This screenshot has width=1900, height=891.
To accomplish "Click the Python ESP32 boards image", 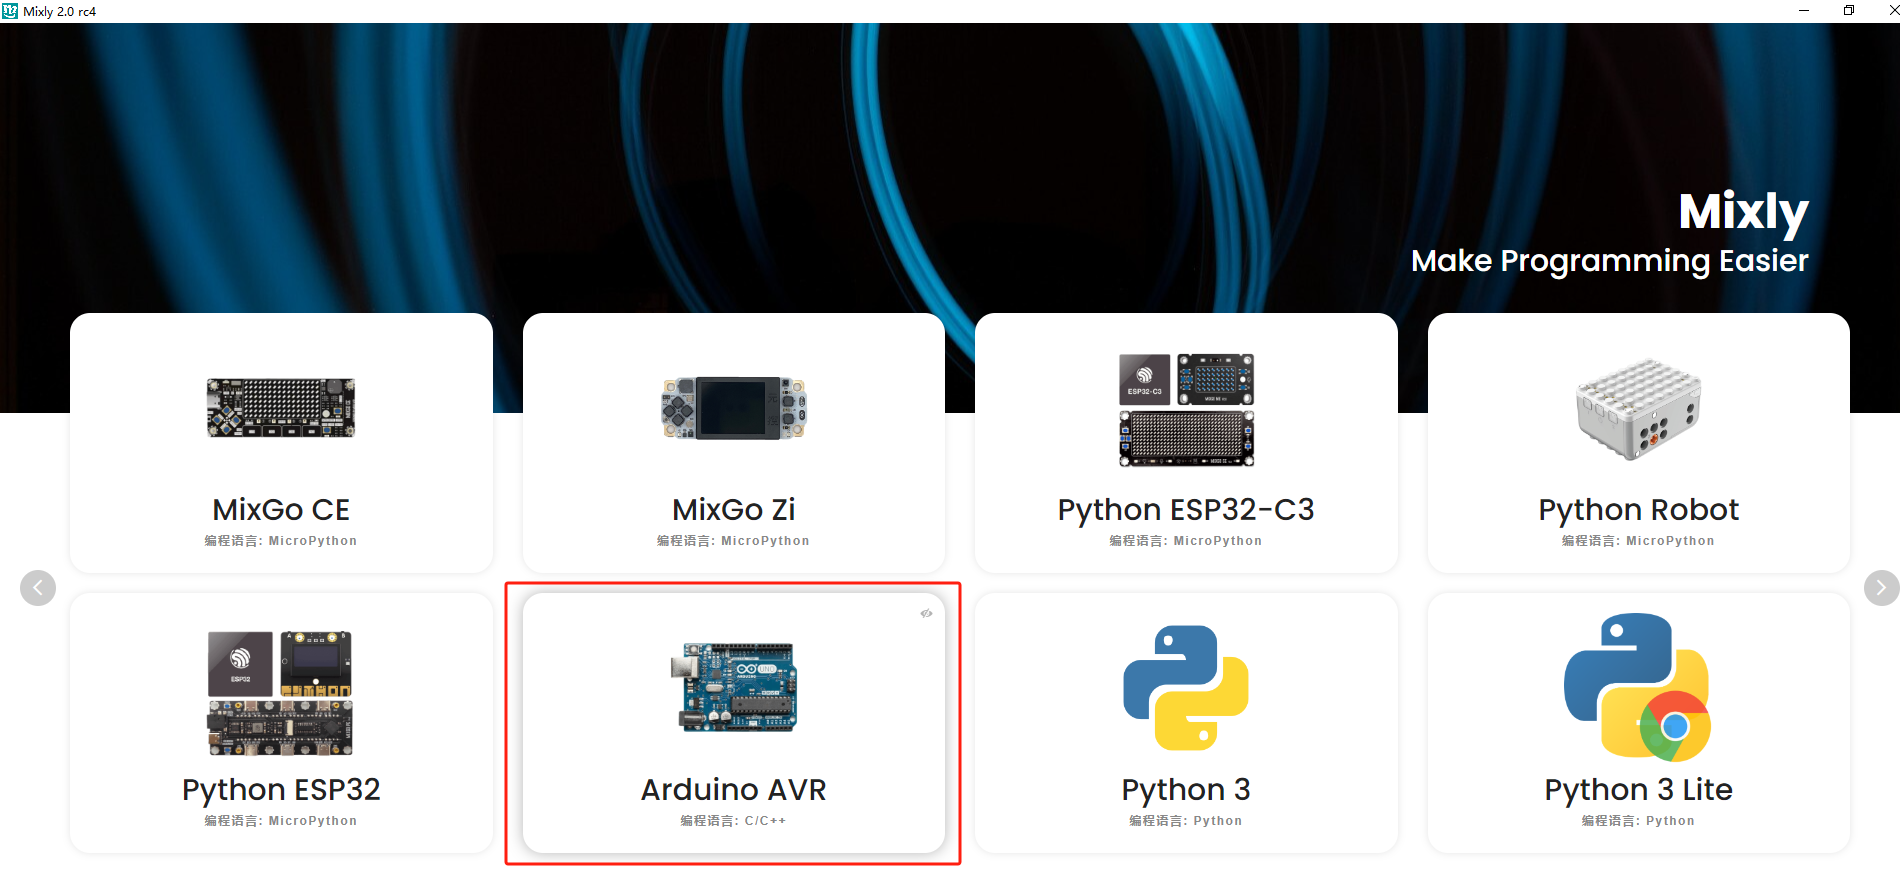I will [280, 693].
